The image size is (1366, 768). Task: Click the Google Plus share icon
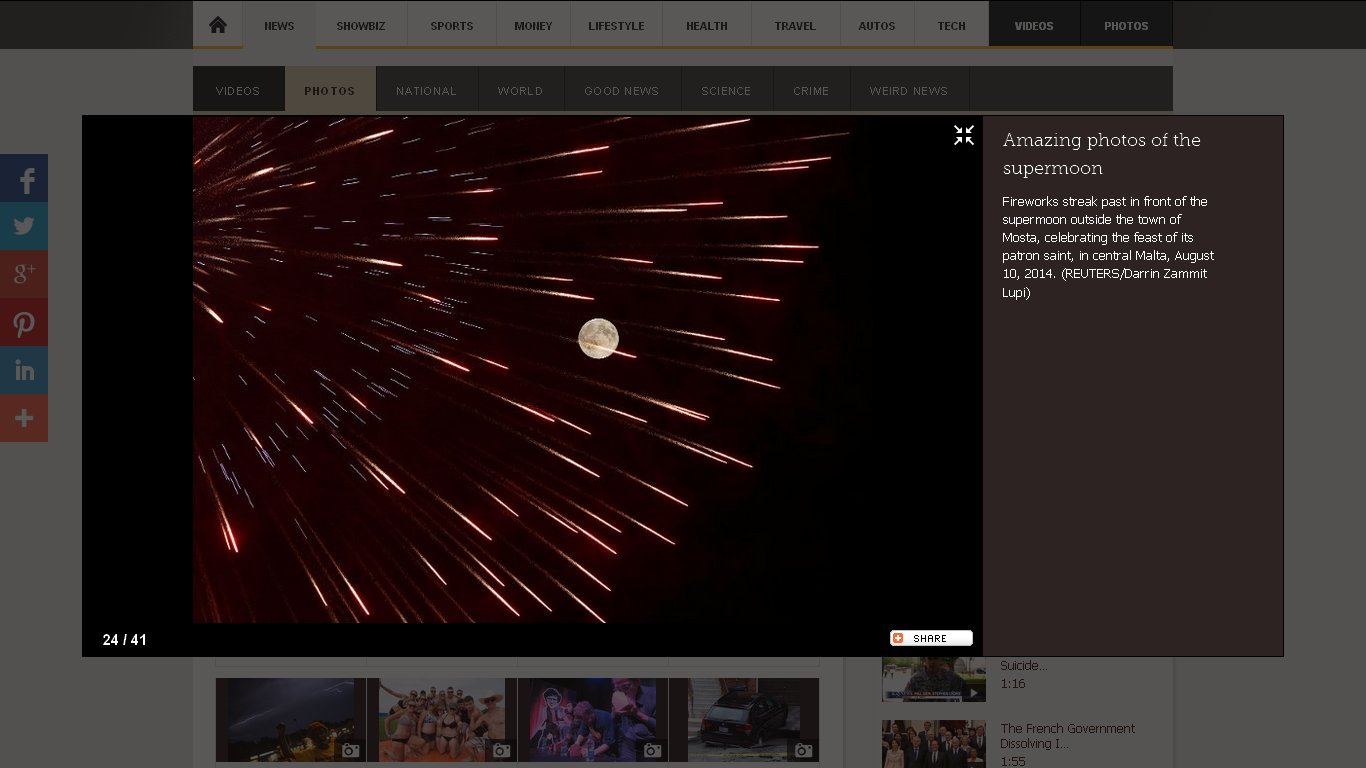pyautogui.click(x=24, y=273)
